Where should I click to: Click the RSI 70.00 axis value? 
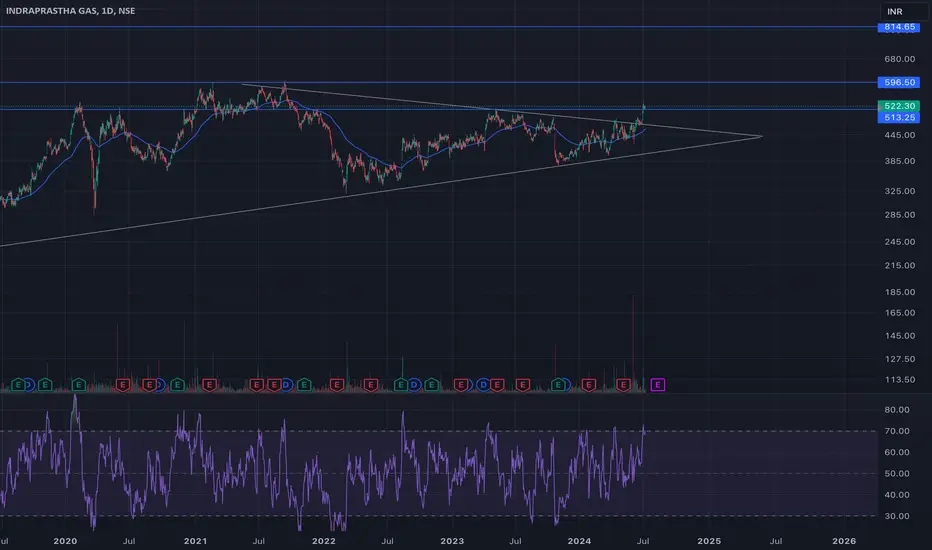897,431
